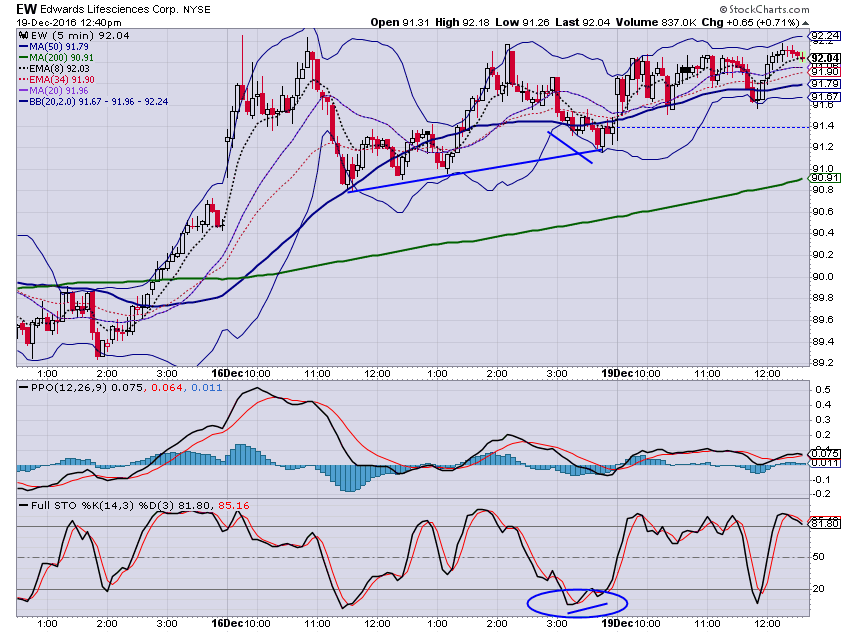Click the Open 91.31 header value
Viewport: 850px width, 633px height.
(400, 22)
